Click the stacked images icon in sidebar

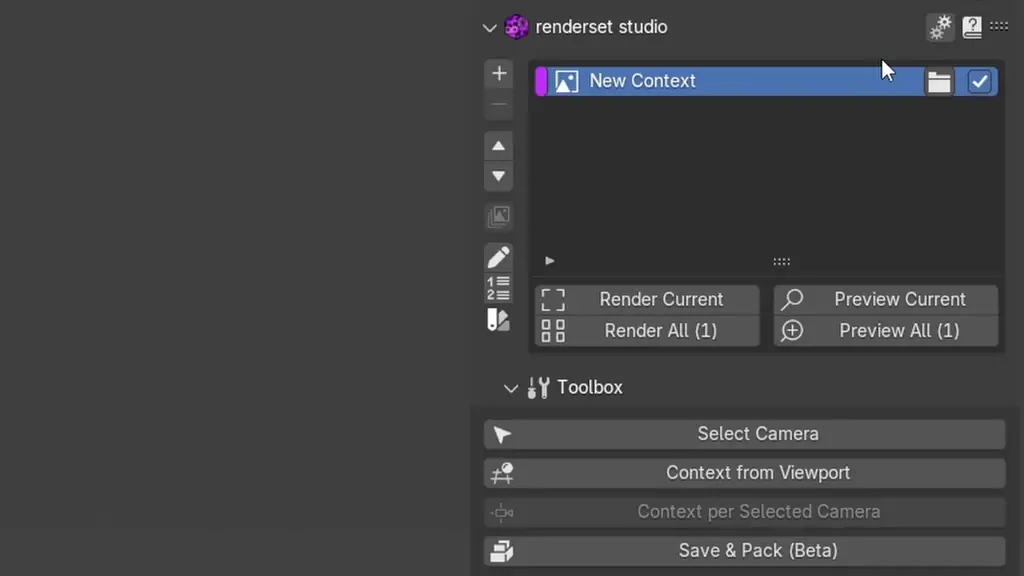(x=498, y=216)
